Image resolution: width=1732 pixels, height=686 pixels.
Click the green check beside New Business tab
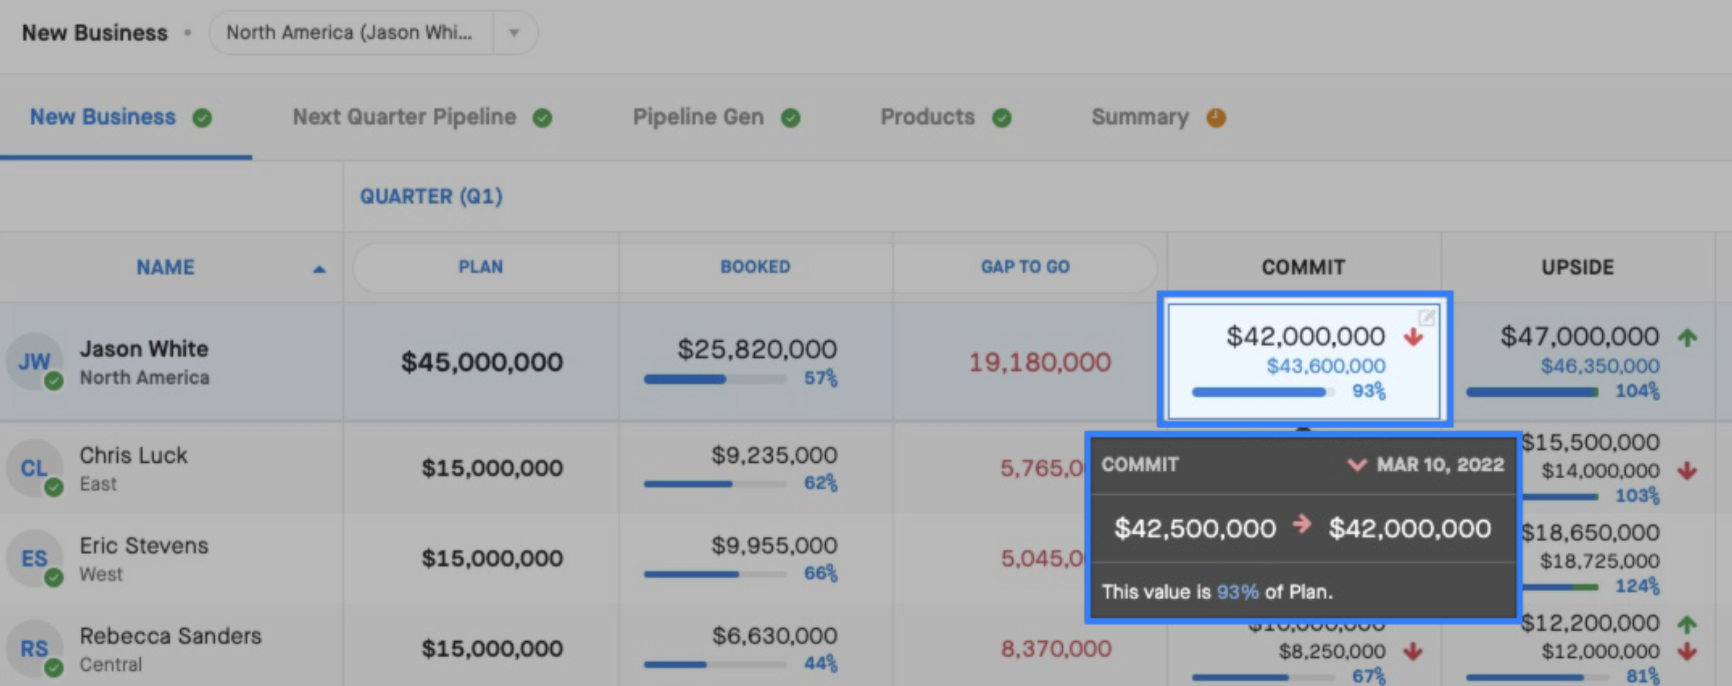coord(202,118)
